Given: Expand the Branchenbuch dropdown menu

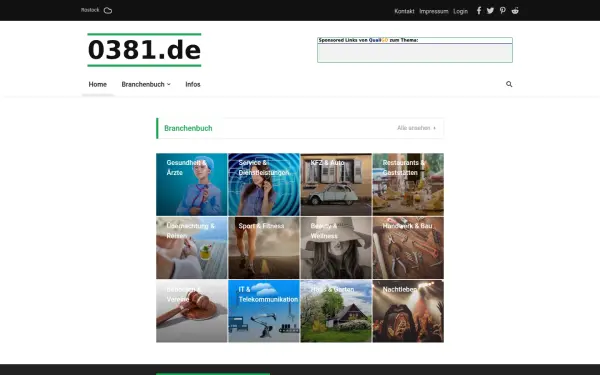Looking at the screenshot, I should coord(146,84).
